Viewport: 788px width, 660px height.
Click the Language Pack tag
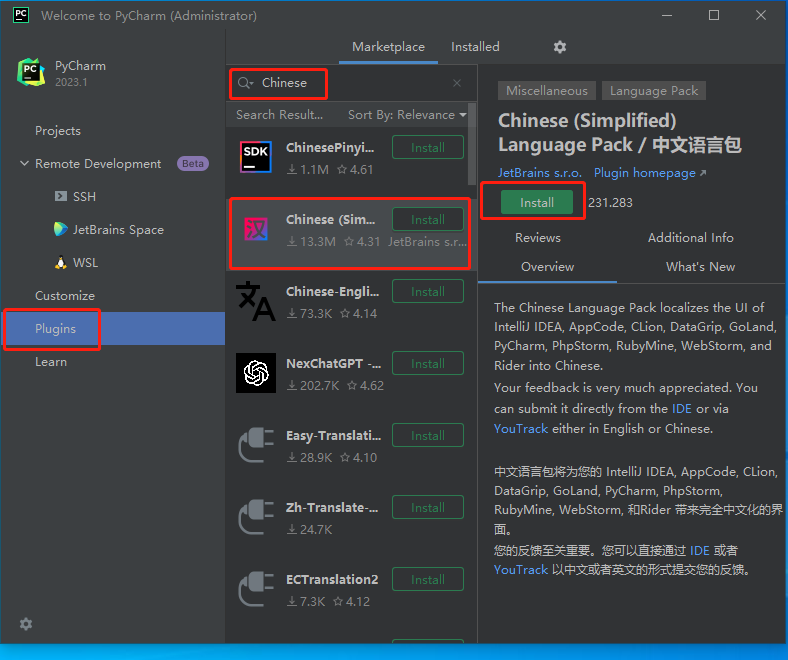[x=654, y=90]
